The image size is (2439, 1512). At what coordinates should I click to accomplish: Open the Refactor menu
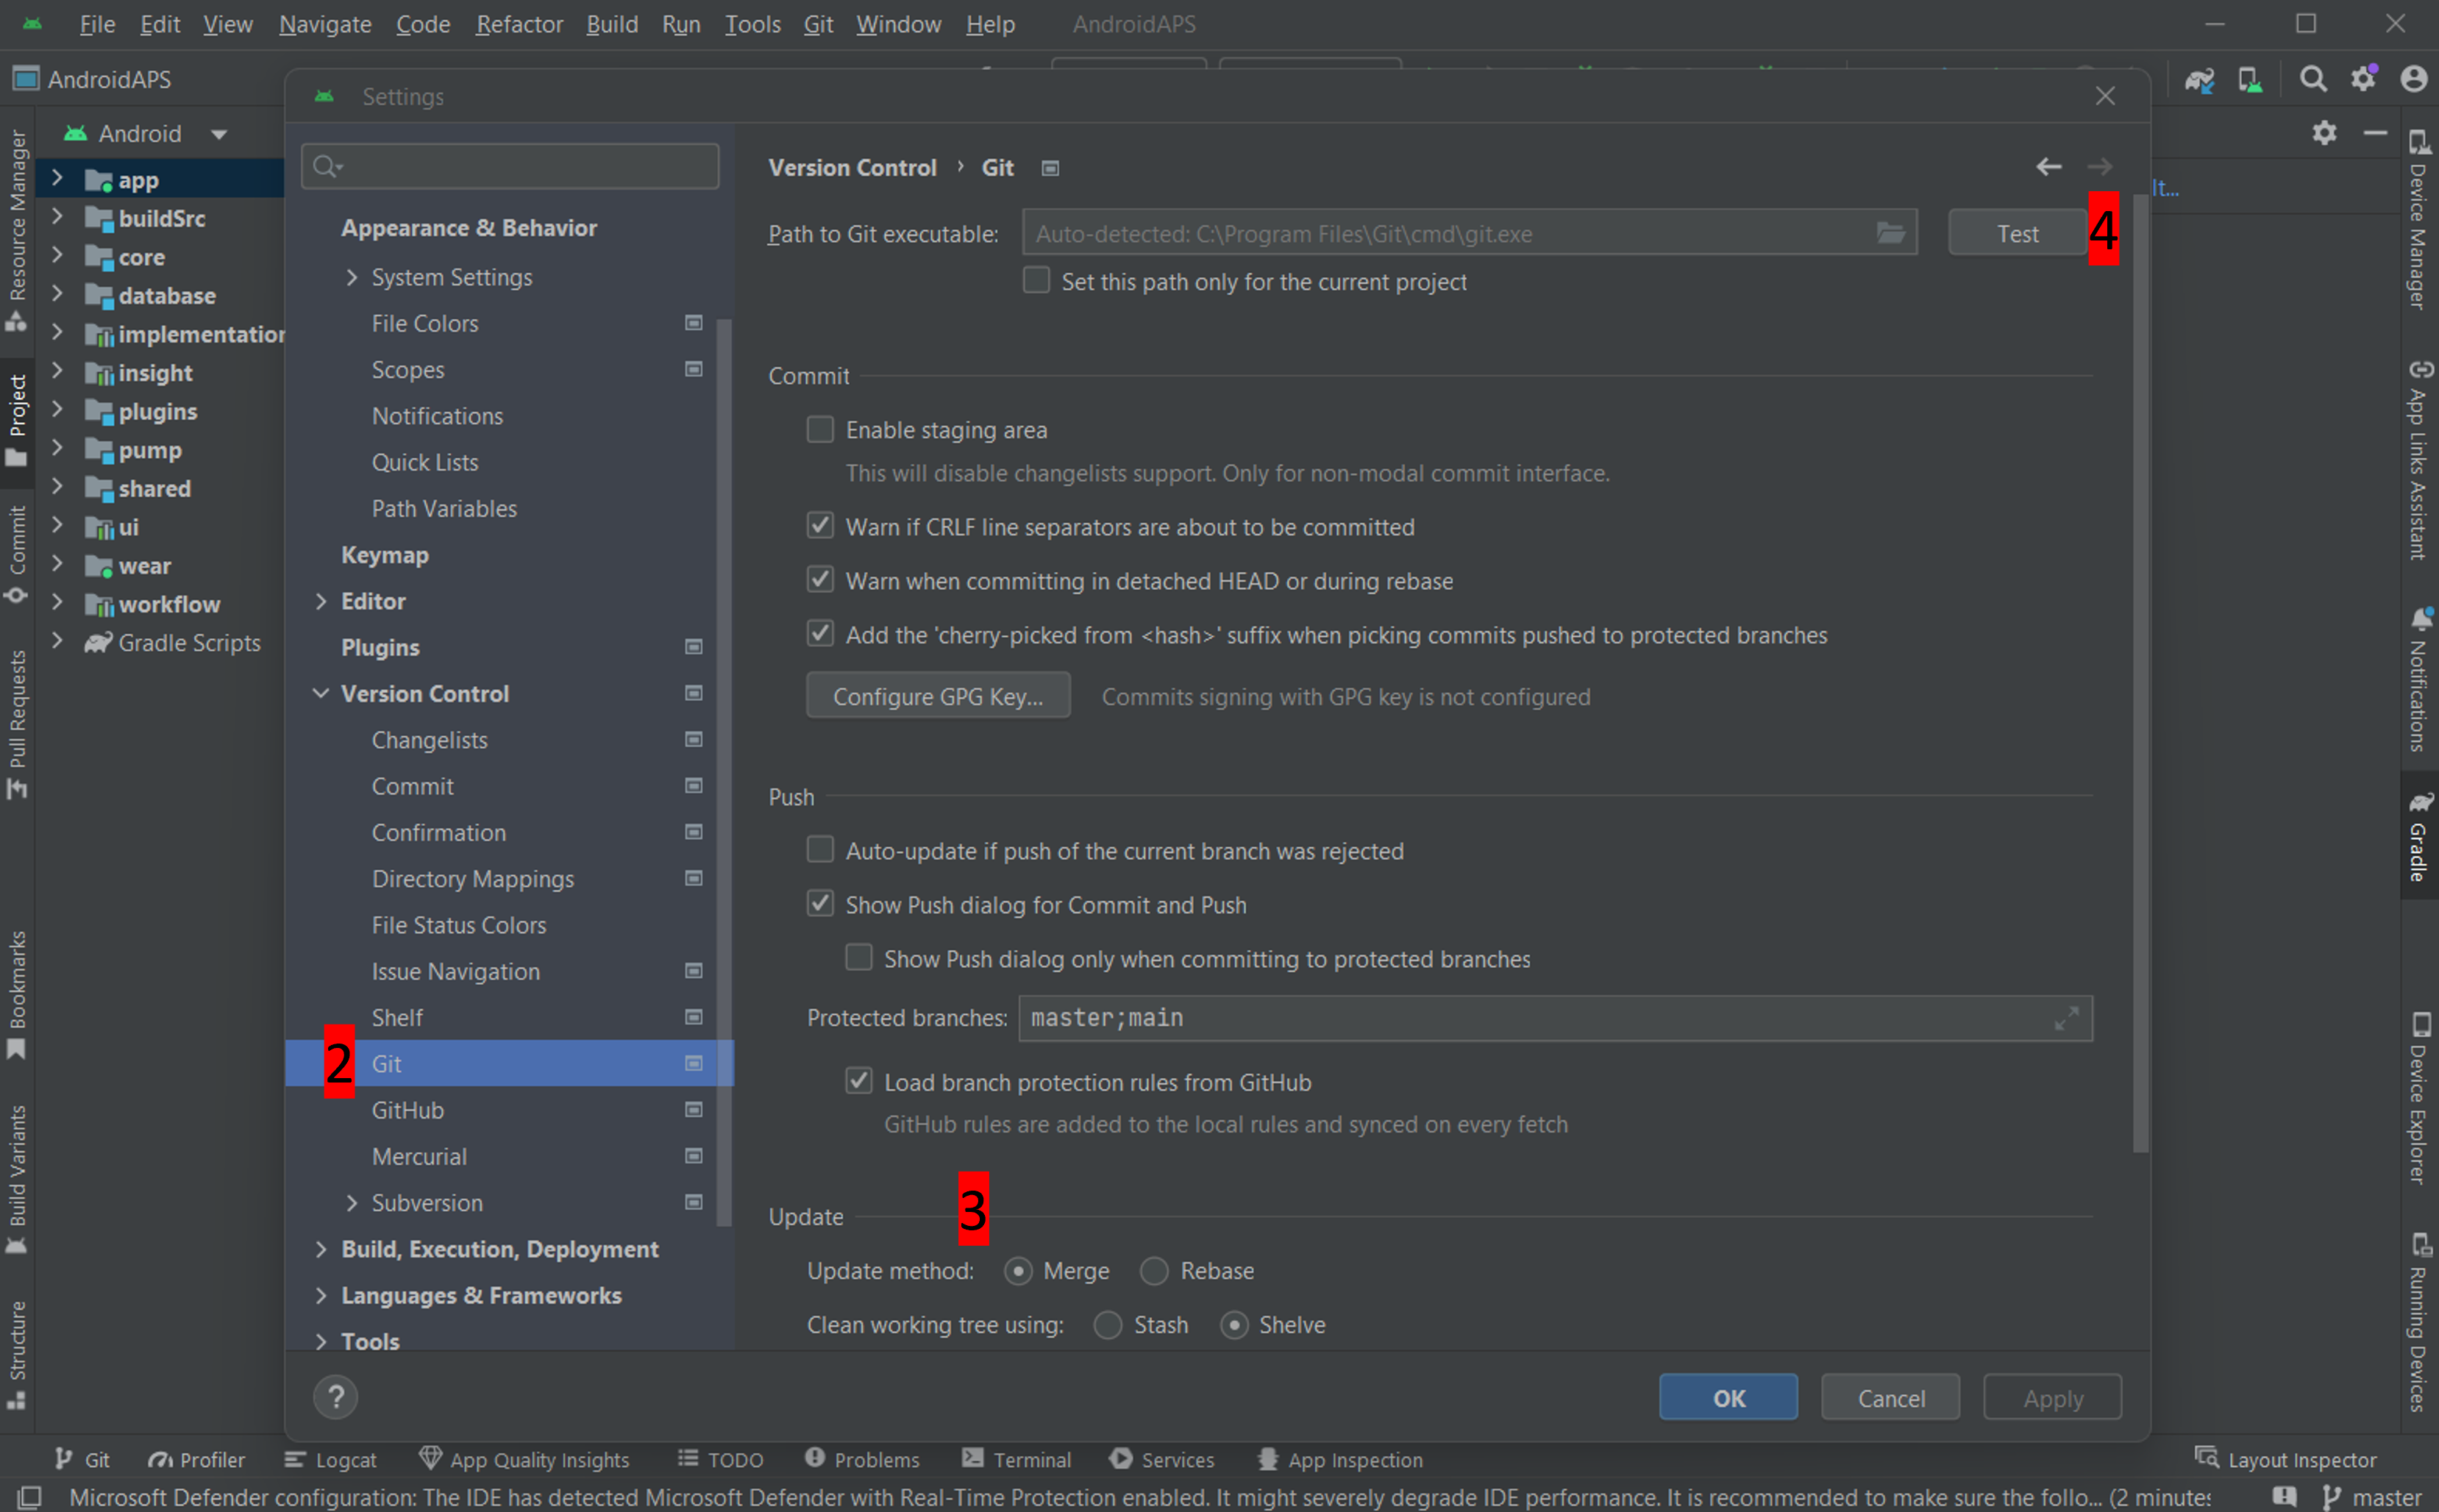[x=519, y=24]
